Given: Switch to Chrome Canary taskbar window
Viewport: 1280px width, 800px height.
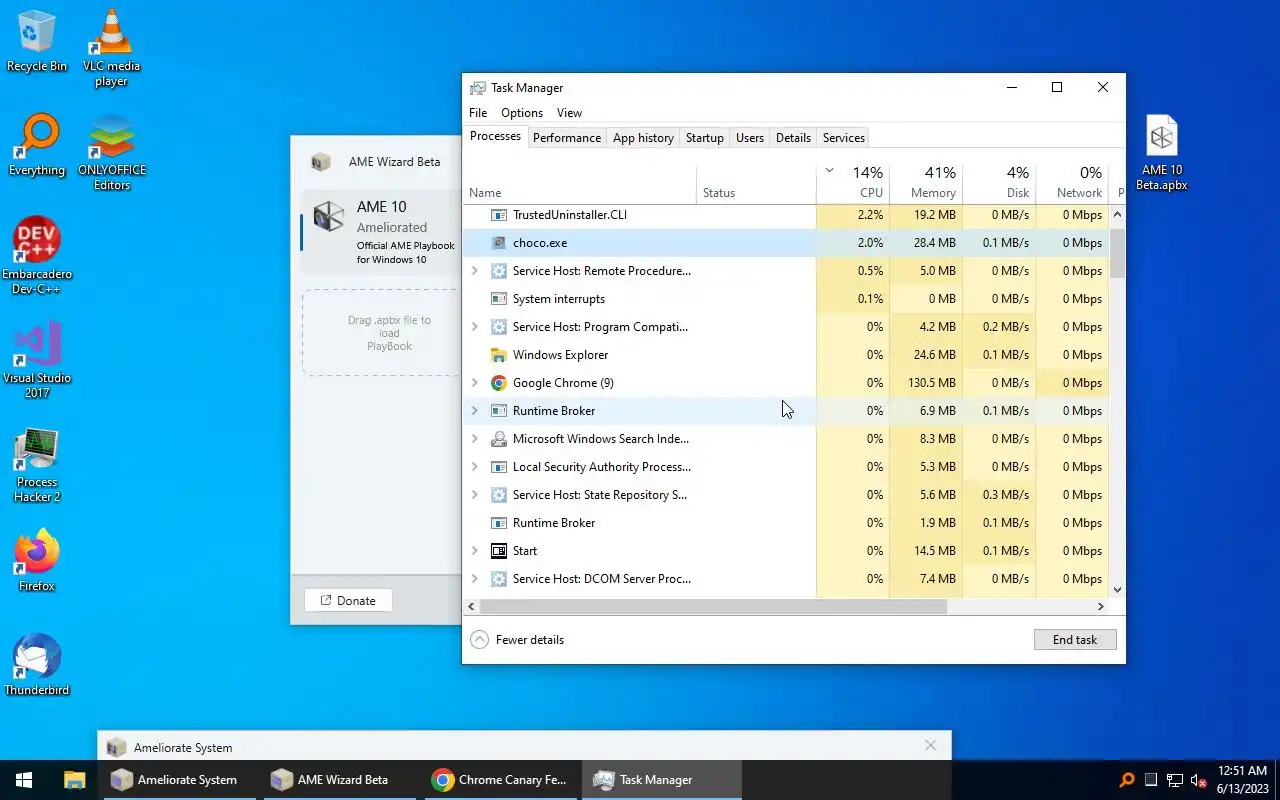Looking at the screenshot, I should [500, 780].
